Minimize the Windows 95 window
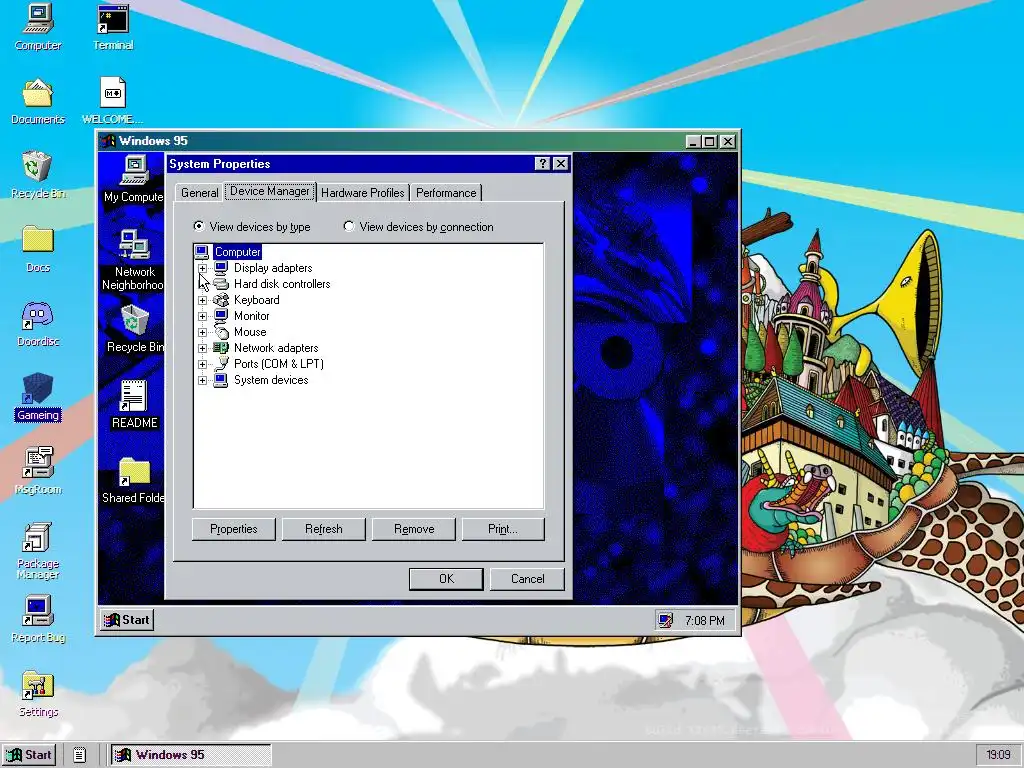The height and width of the screenshot is (768, 1024). [x=694, y=141]
